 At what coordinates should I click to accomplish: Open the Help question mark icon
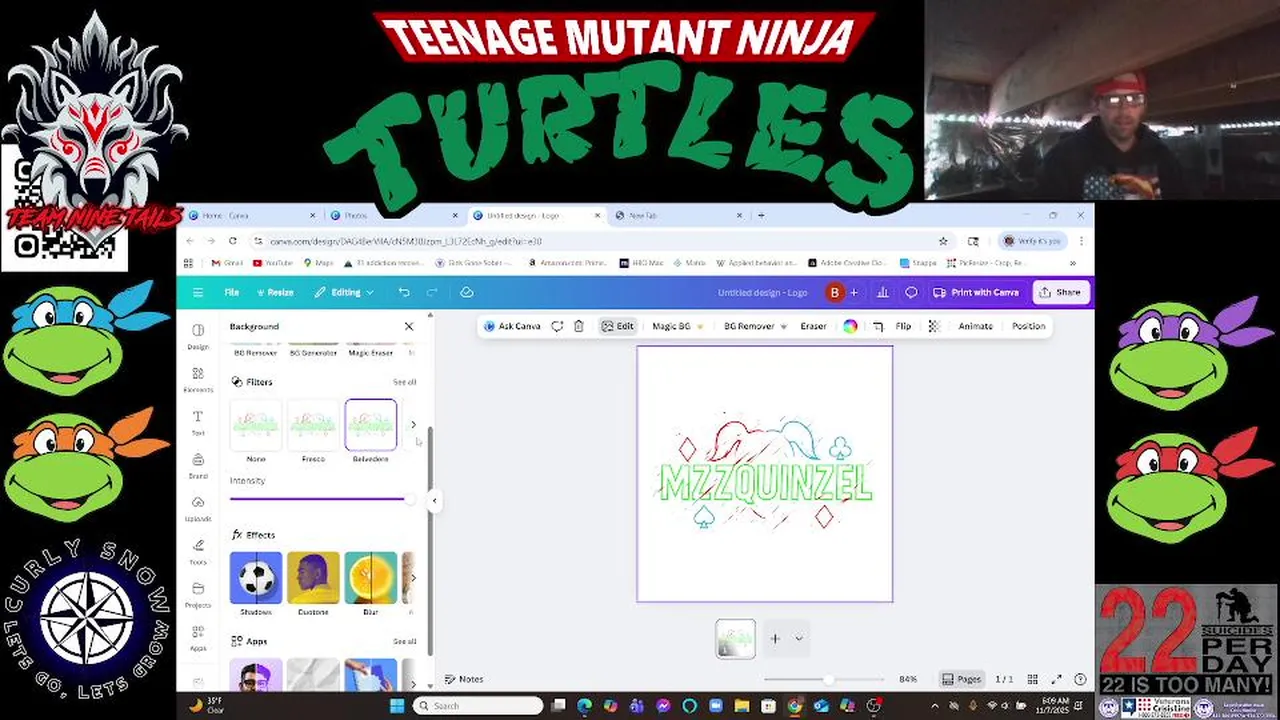pyautogui.click(x=1080, y=679)
